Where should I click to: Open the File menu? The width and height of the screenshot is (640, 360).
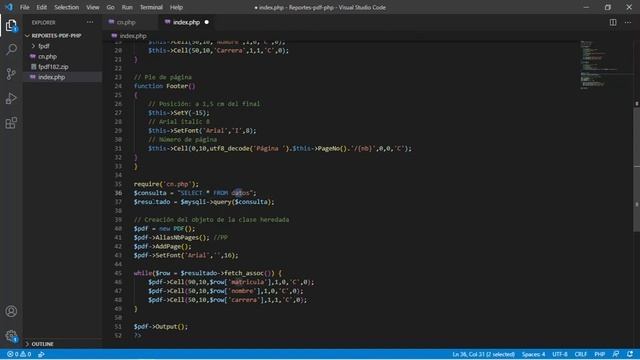[x=24, y=7]
